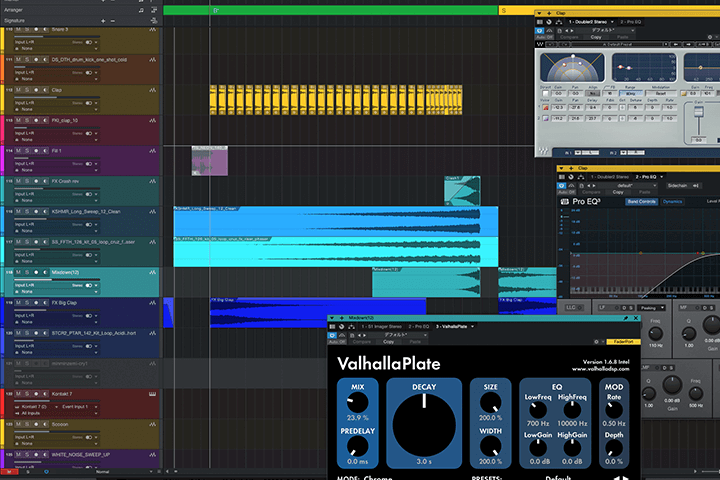Viewport: 720px width, 480px height.
Task: Enable monitor on the Clap track
Action: tap(45, 90)
